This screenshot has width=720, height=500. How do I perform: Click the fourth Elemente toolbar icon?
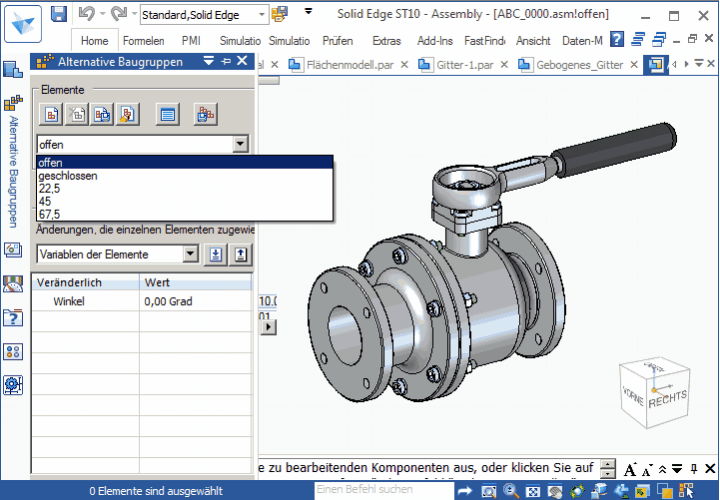tap(127, 114)
